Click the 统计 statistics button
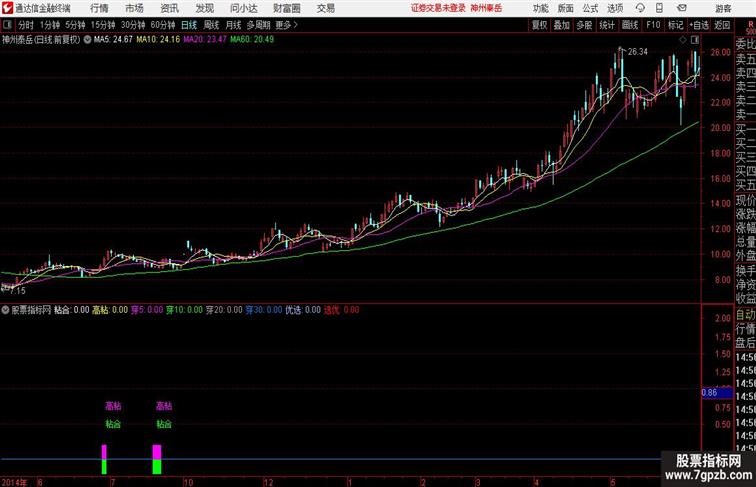This screenshot has height=487, width=756. (607, 25)
